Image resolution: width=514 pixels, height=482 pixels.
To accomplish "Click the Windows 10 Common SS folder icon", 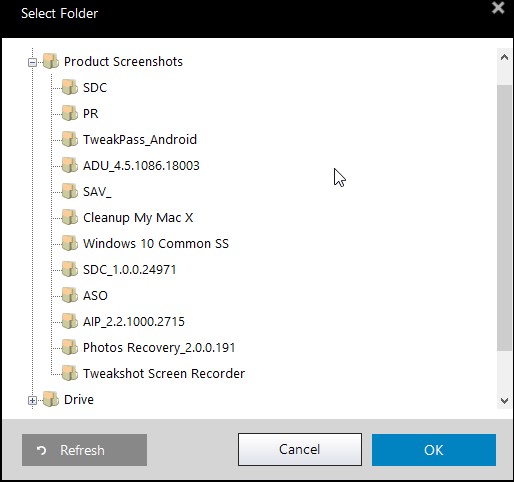I will click(70, 243).
